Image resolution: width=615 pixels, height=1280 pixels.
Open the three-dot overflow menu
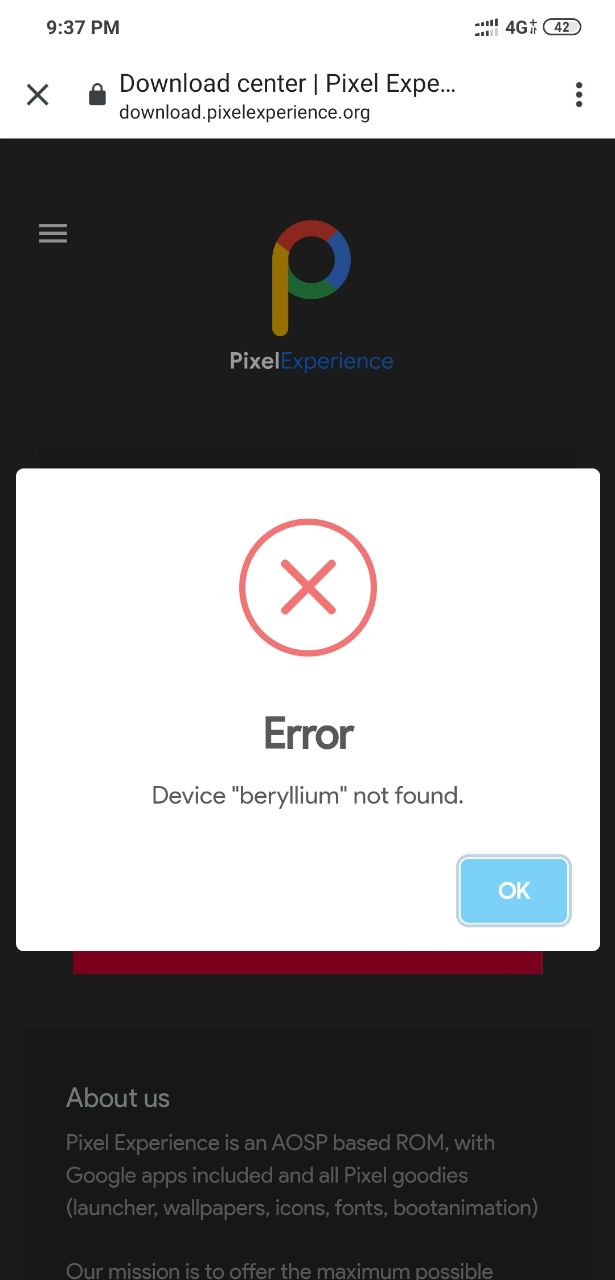coord(578,95)
